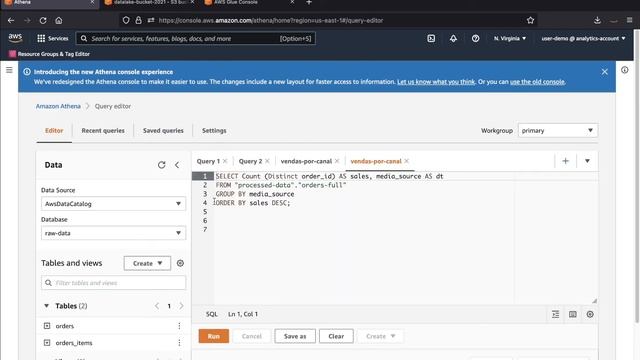The width and height of the screenshot is (640, 360).
Task: Click line 2 of the SQL query
Action: [281, 185]
